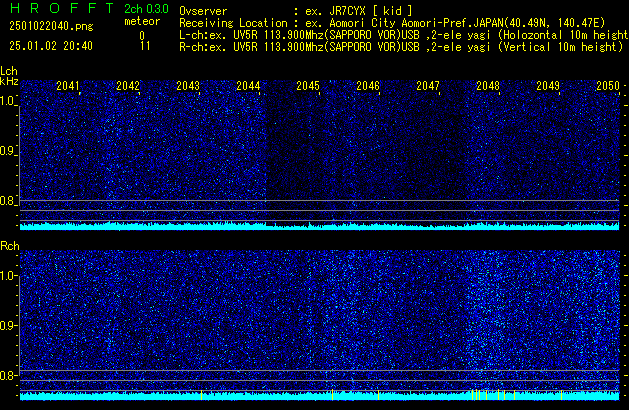Select meteor count value '0'
The height and width of the screenshot is (410, 629).
point(142,36)
